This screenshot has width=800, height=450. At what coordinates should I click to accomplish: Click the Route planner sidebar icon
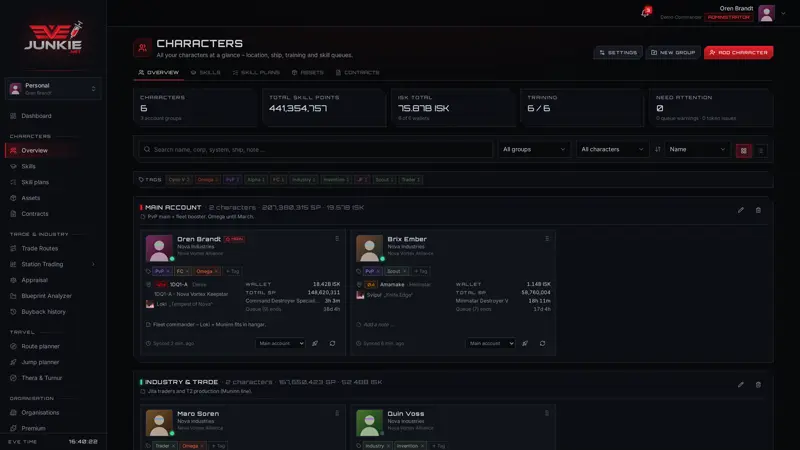pyautogui.click(x=13, y=346)
